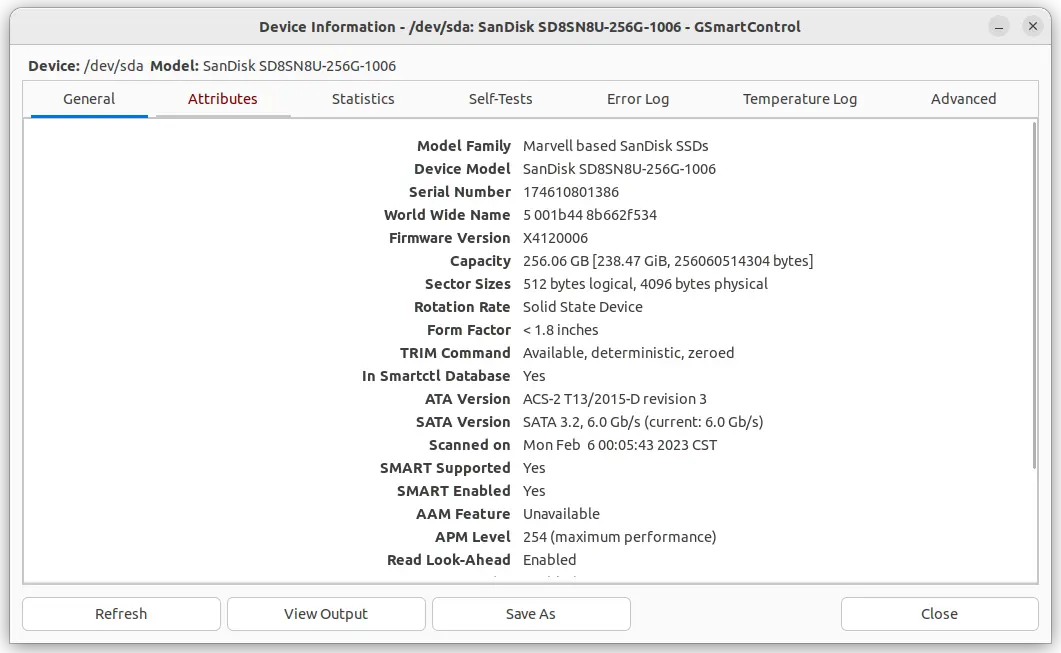Click the Sector Sizes value text
Image resolution: width=1061 pixels, height=653 pixels.
click(646, 284)
